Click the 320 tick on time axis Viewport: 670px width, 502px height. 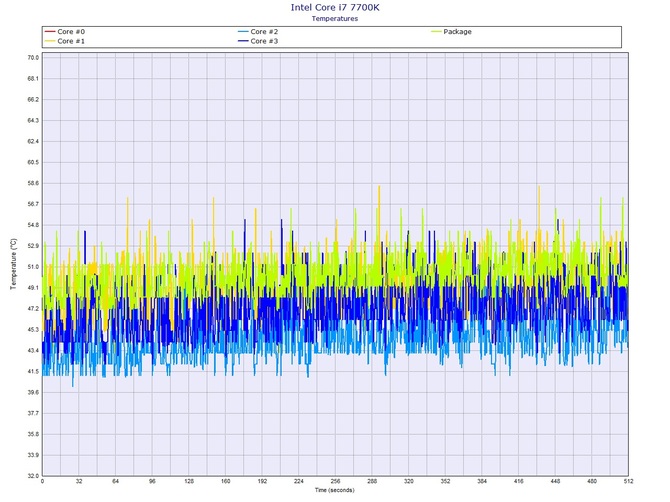coord(409,481)
